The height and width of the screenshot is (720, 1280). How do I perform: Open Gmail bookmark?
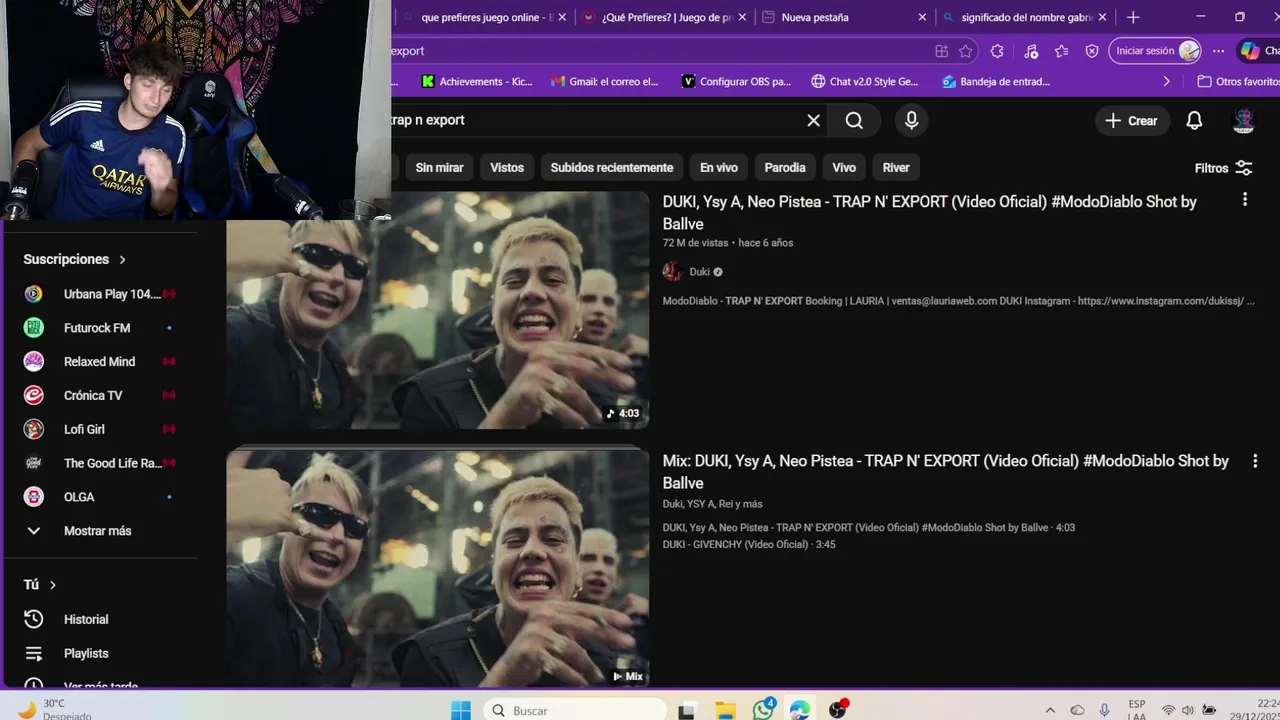click(x=604, y=82)
